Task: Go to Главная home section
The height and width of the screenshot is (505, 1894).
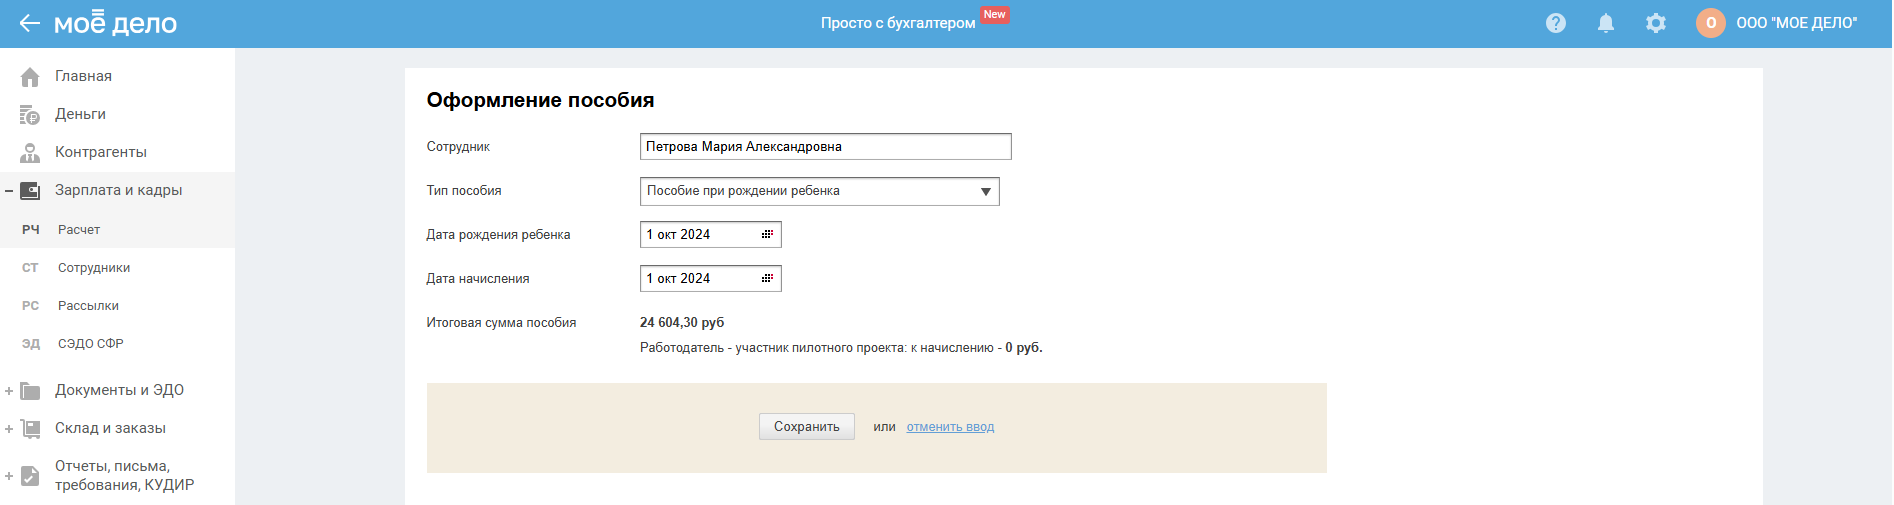Action: tap(83, 76)
